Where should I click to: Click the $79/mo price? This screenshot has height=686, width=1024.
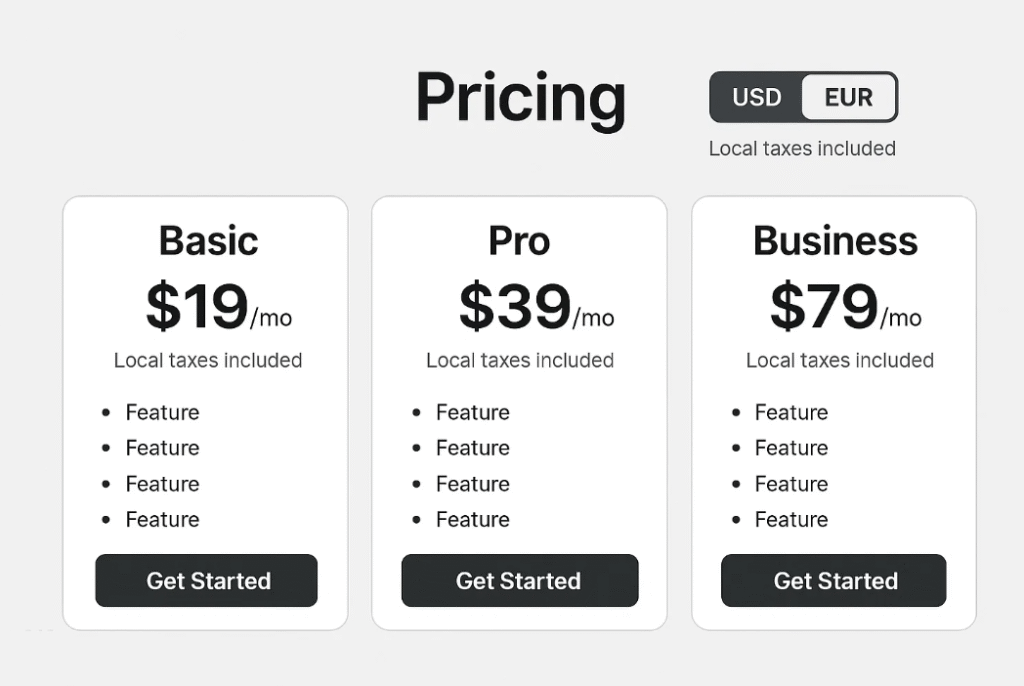point(846,306)
